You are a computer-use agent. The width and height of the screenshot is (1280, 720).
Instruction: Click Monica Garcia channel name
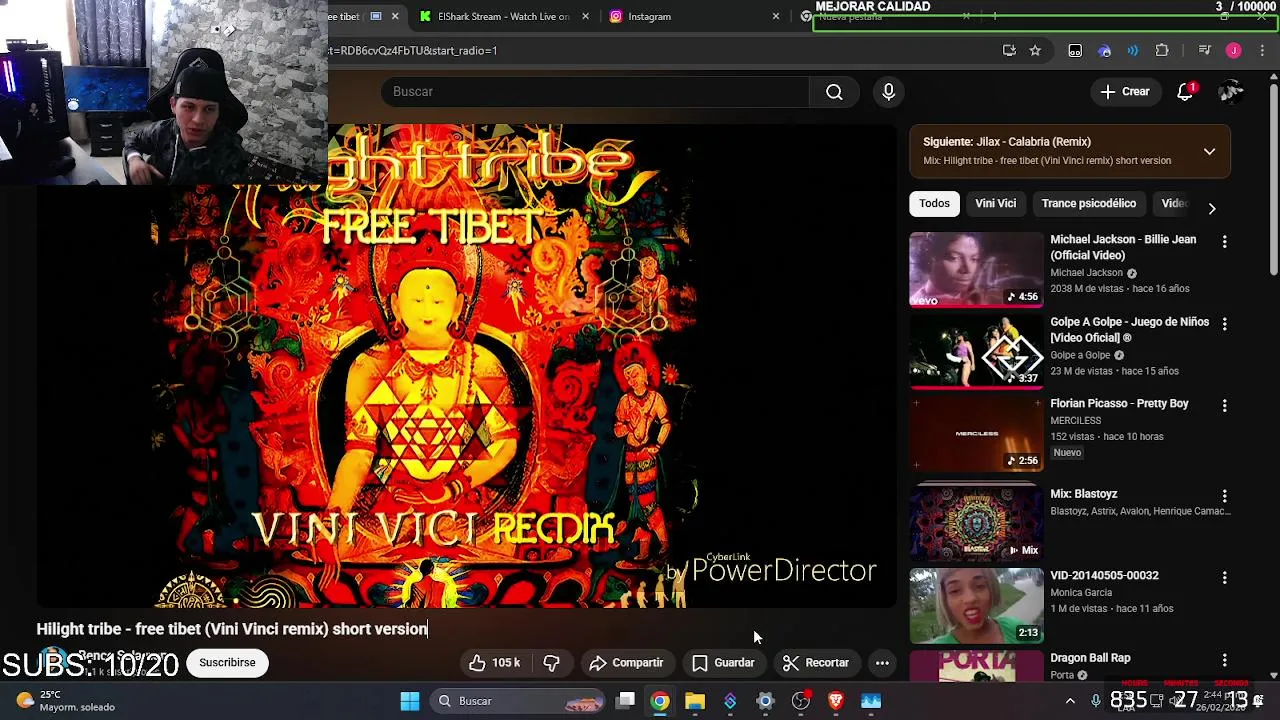(1081, 592)
